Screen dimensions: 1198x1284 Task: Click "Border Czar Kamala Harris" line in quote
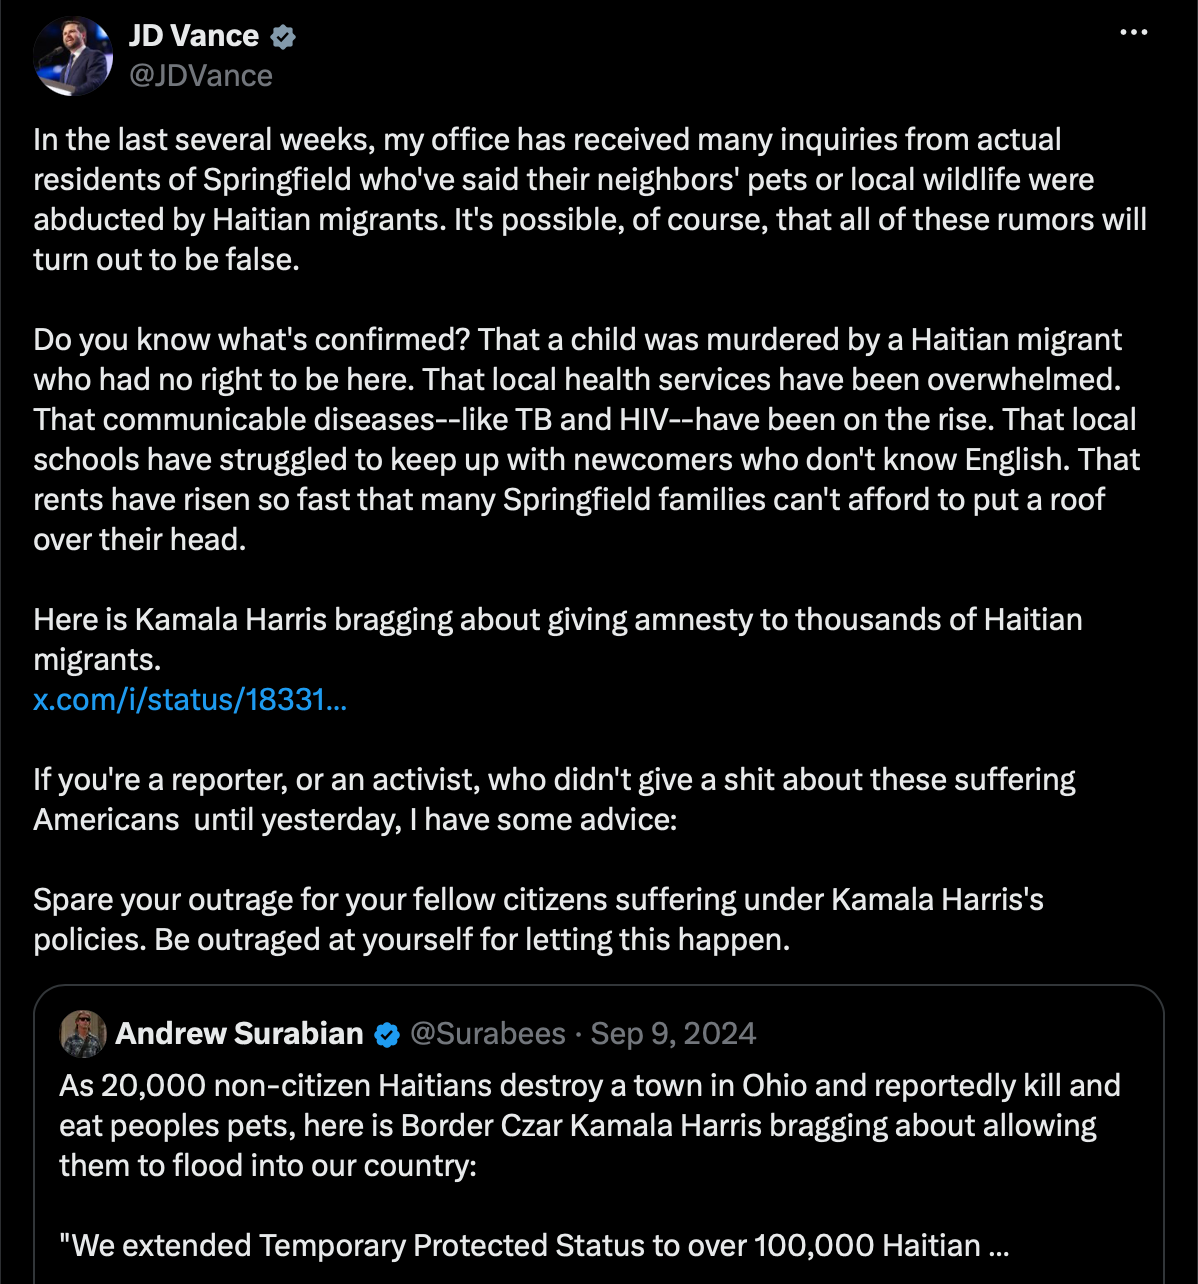coord(578,1125)
